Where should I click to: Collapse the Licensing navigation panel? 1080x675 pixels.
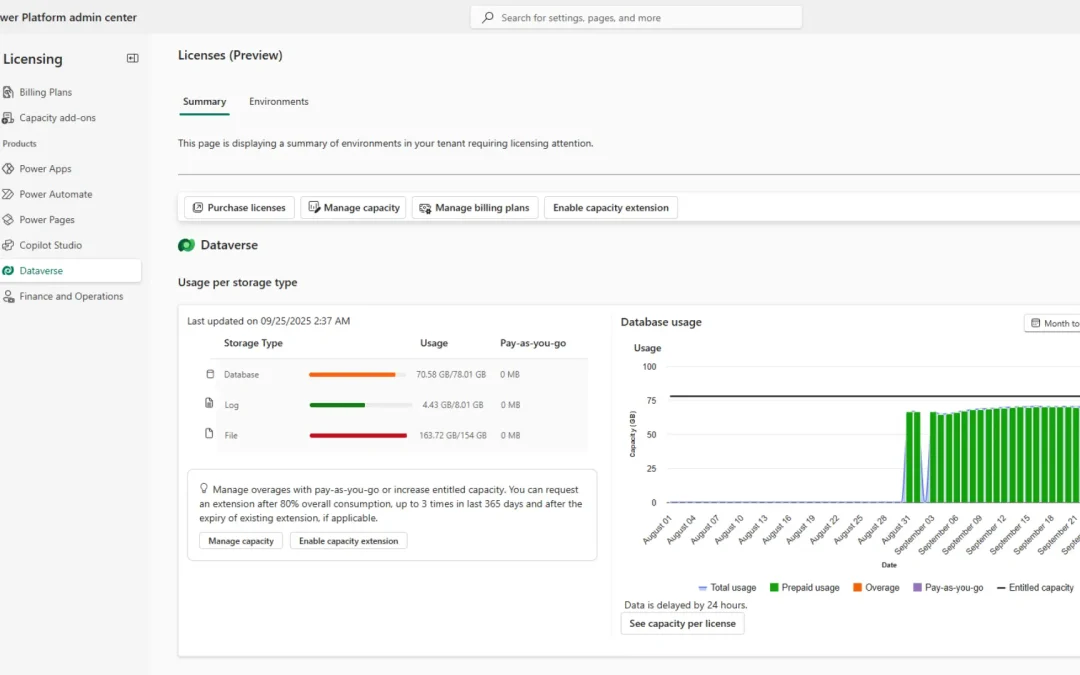[132, 59]
